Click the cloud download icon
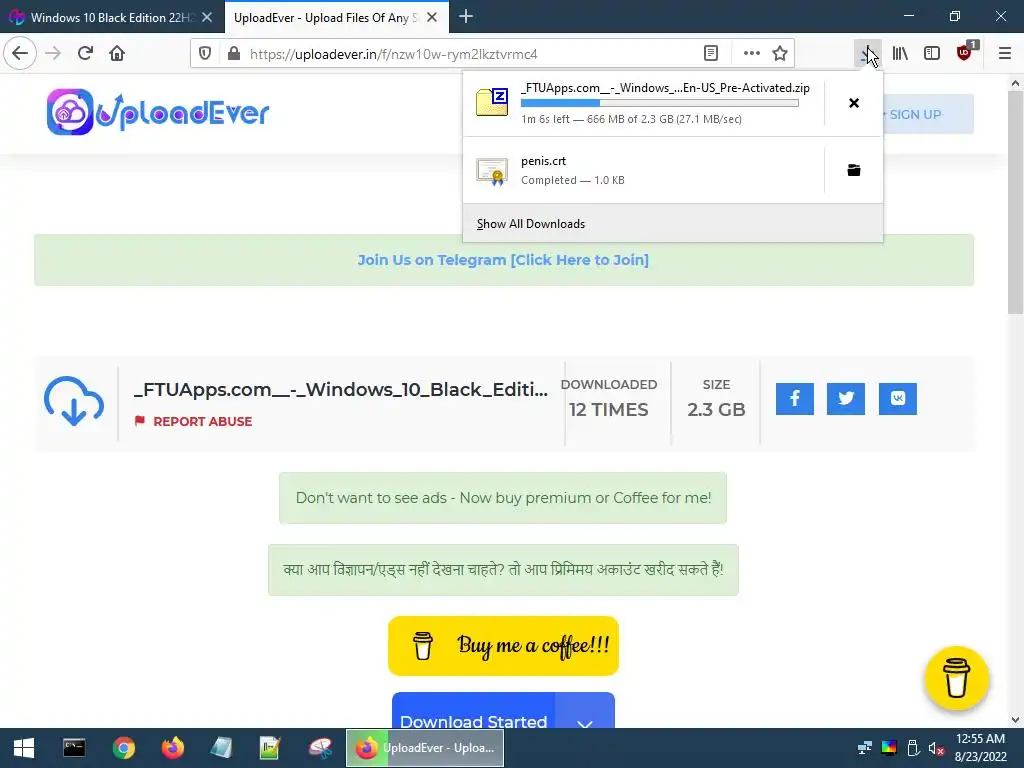The width and height of the screenshot is (1024, 768). coord(74,400)
